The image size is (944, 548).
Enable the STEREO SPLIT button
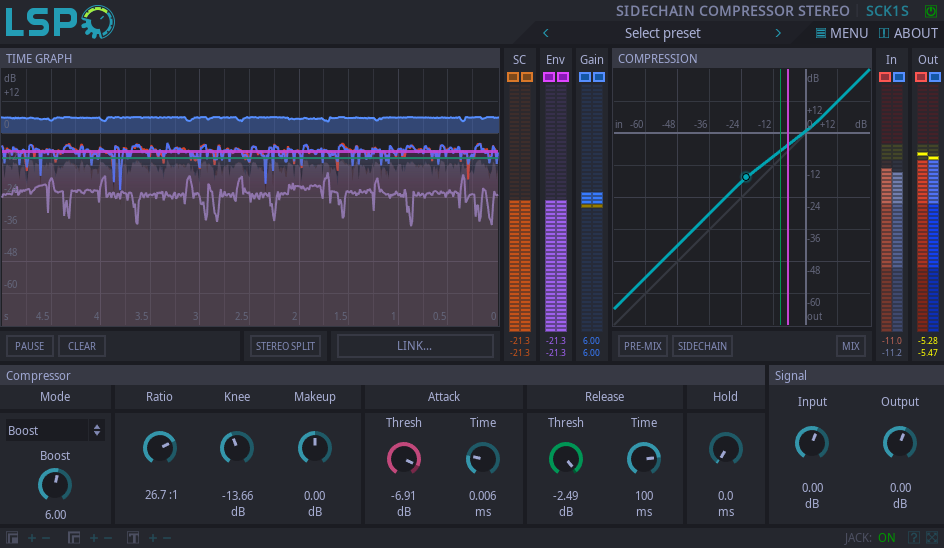[x=285, y=346]
